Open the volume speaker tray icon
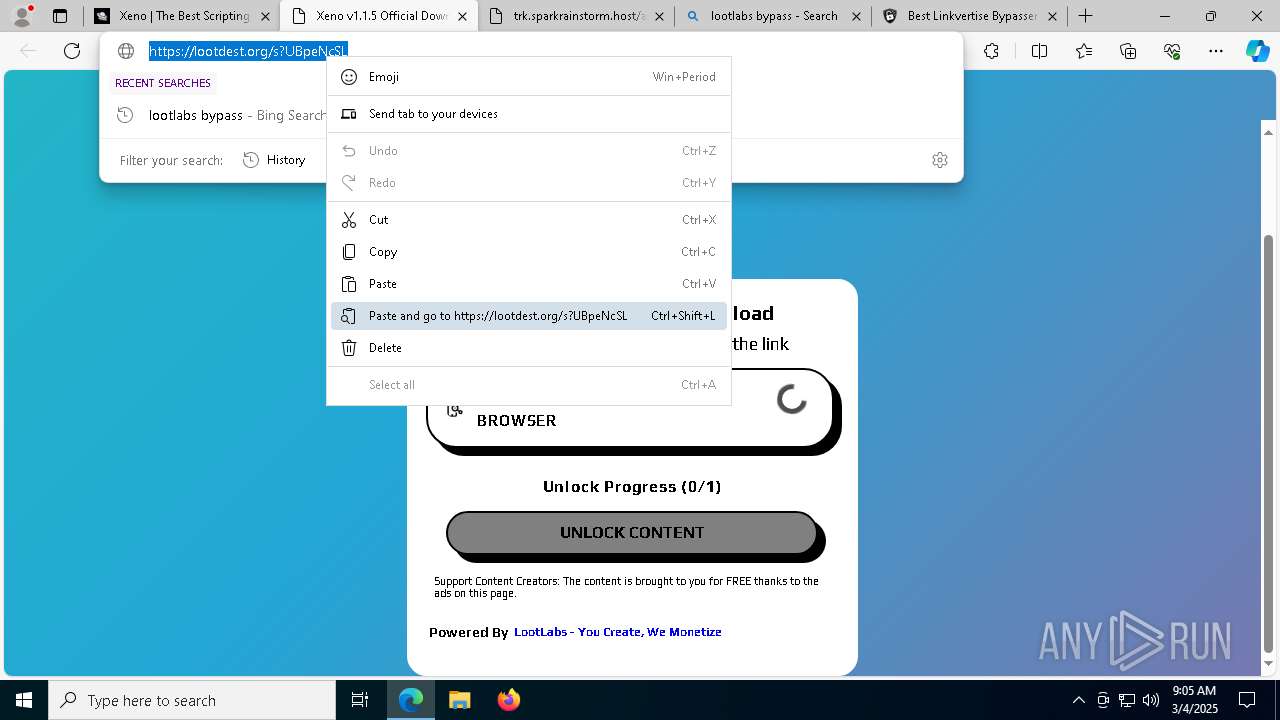The height and width of the screenshot is (720, 1280). coord(1150,700)
